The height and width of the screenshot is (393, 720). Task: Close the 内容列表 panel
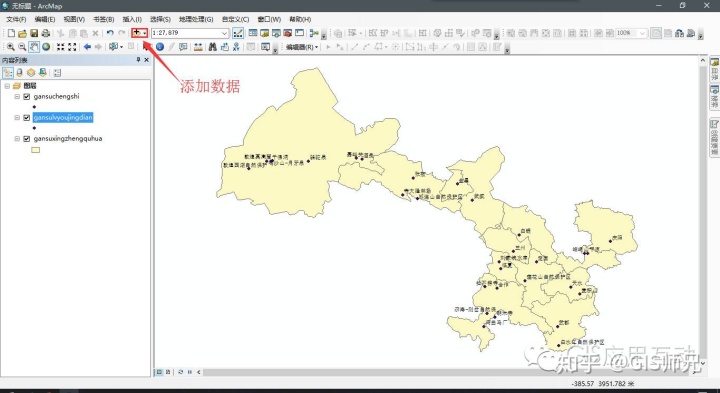[146, 60]
